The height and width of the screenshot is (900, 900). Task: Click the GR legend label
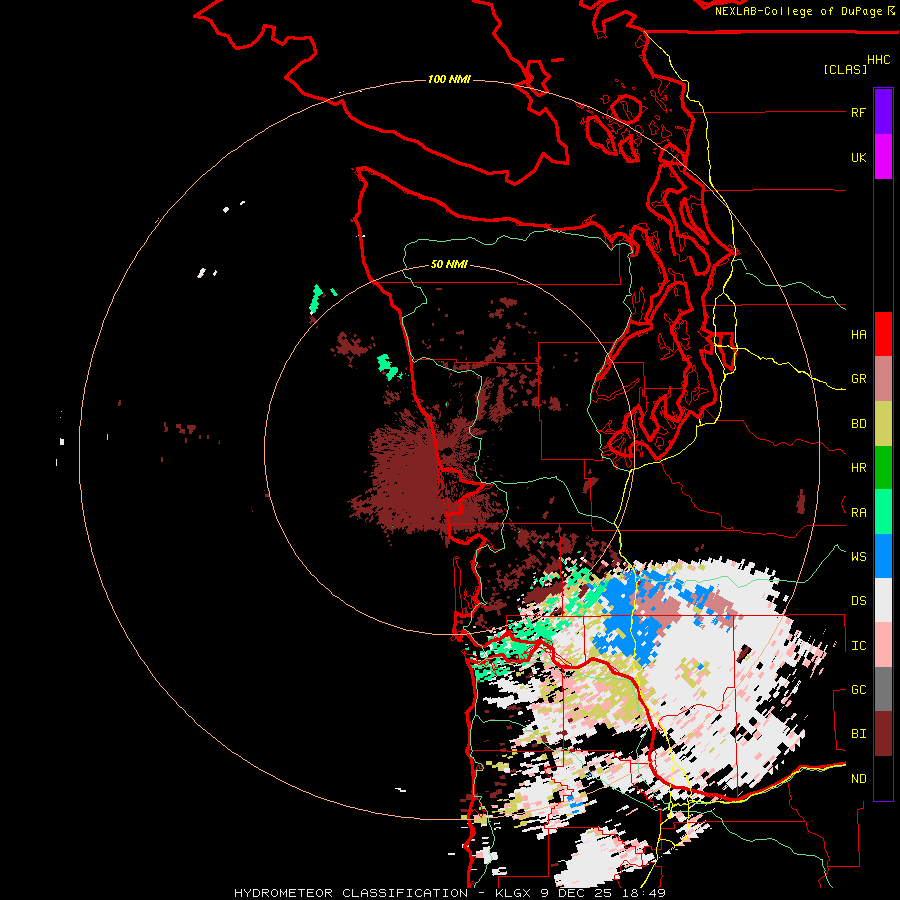pyautogui.click(x=858, y=379)
